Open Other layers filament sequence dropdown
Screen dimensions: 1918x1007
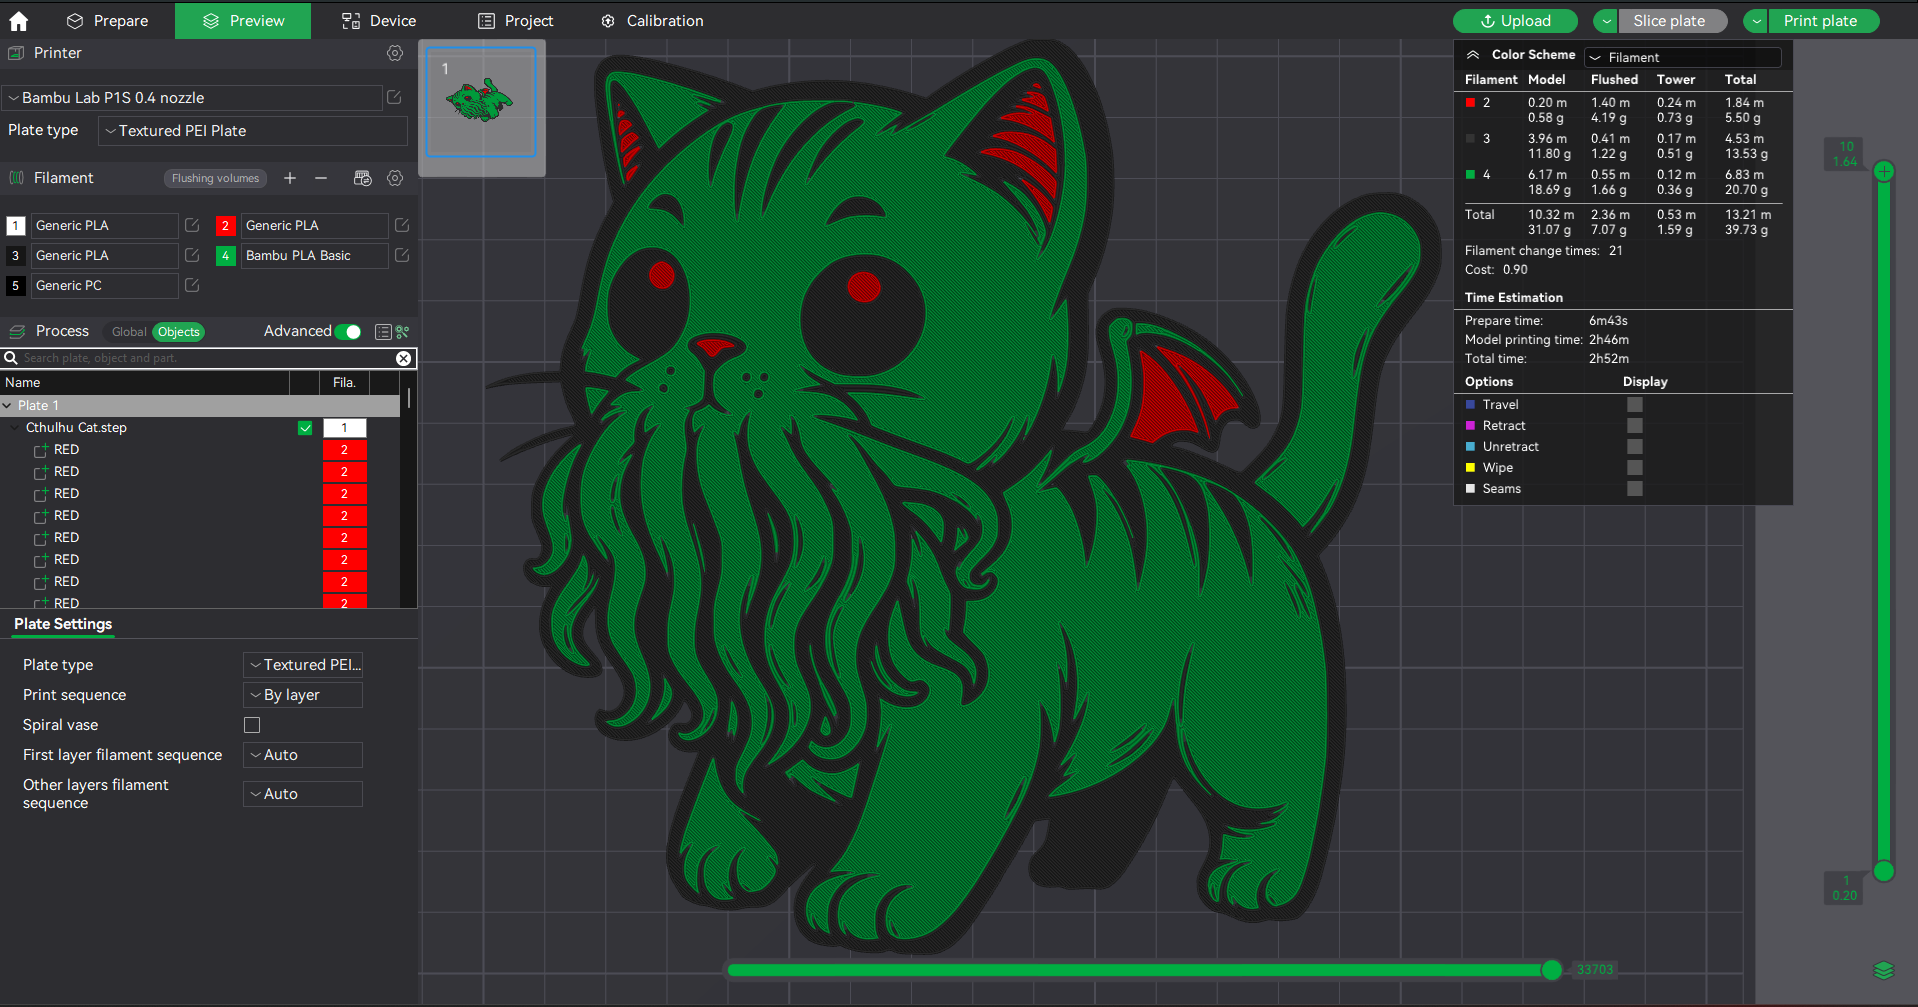point(303,794)
